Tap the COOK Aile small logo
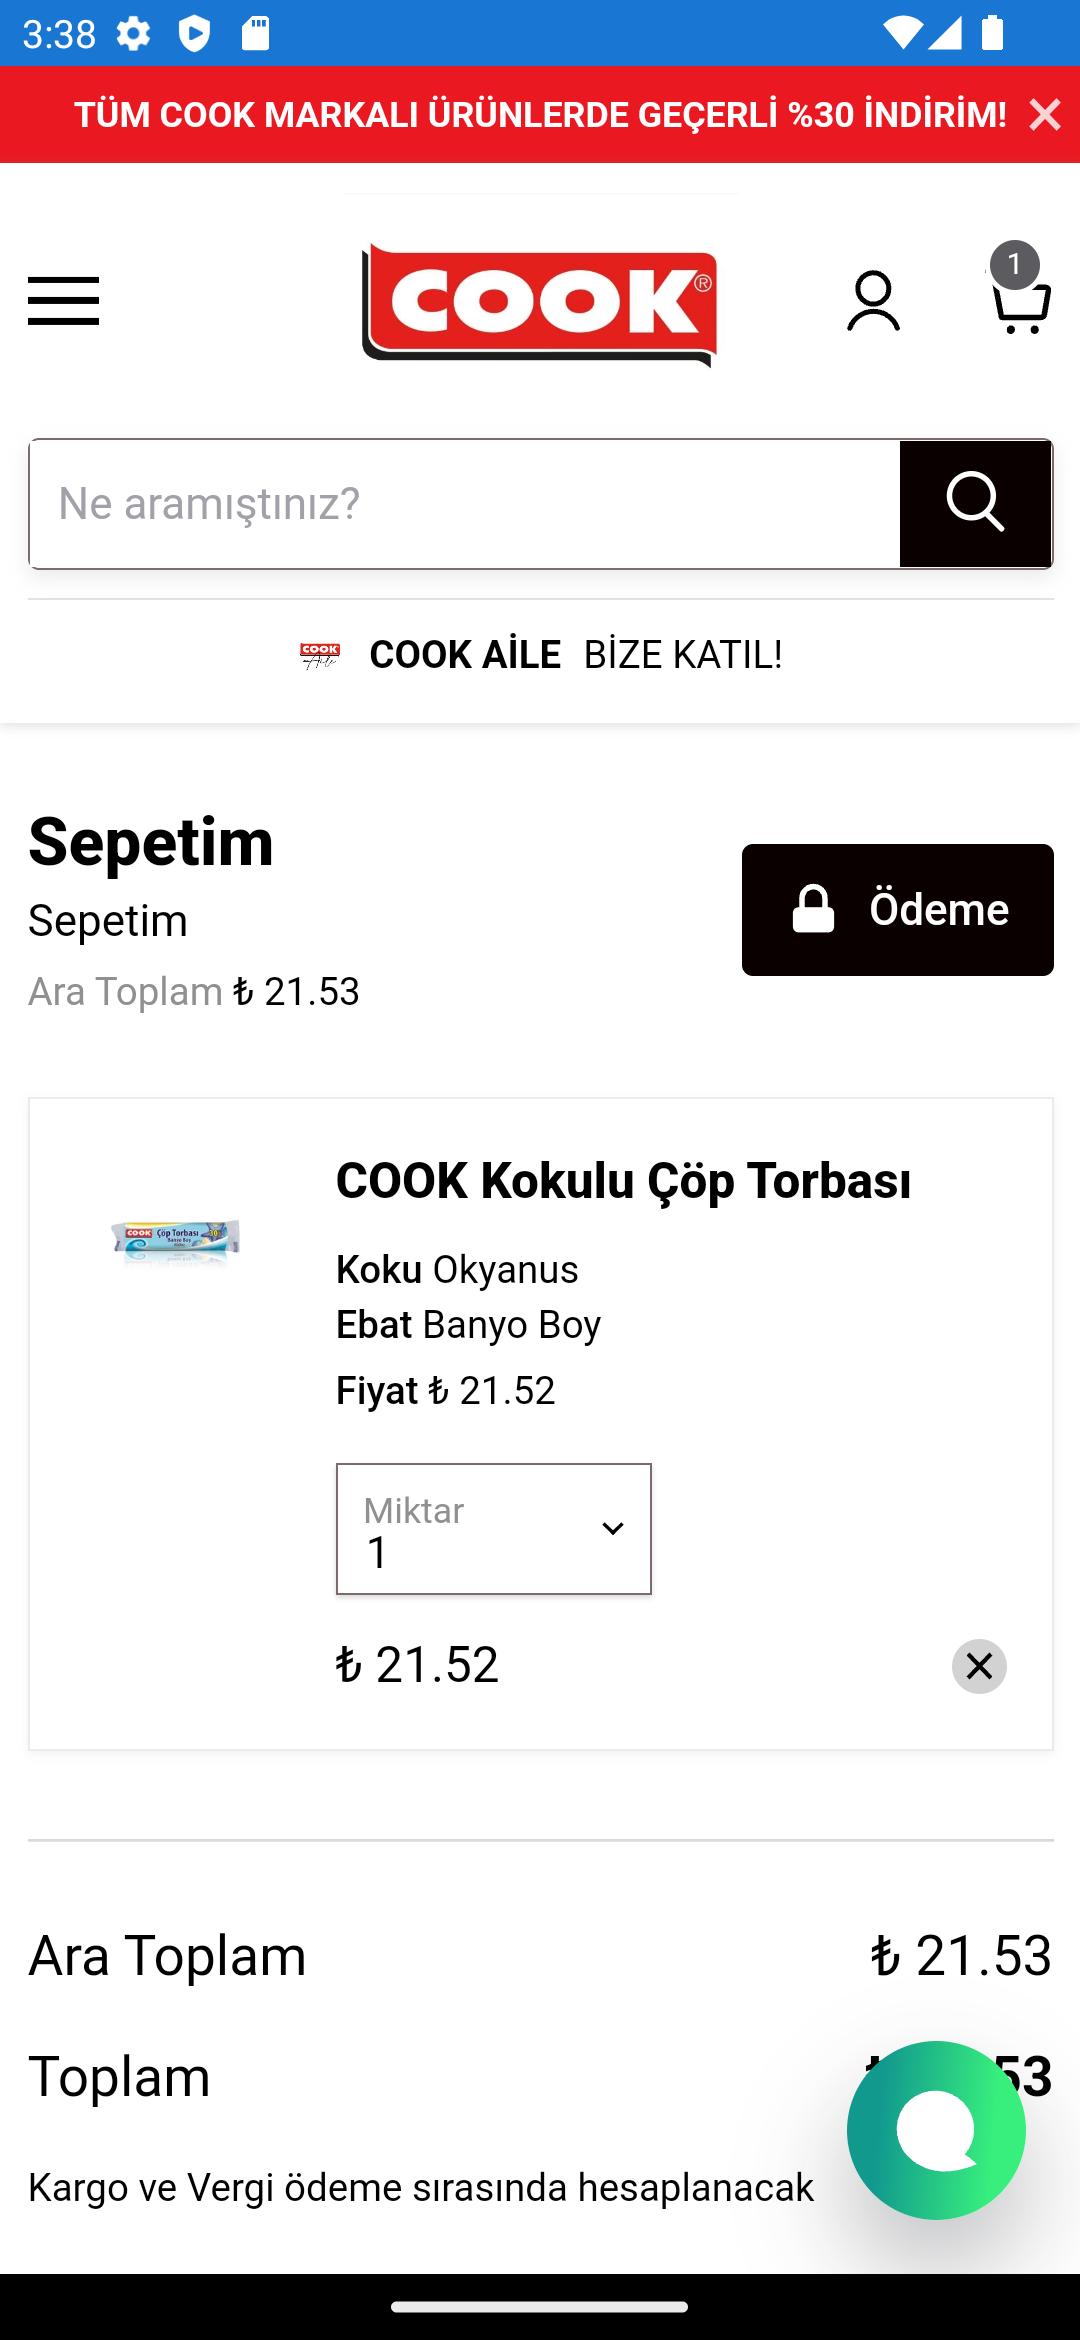The width and height of the screenshot is (1080, 2340). click(x=320, y=656)
